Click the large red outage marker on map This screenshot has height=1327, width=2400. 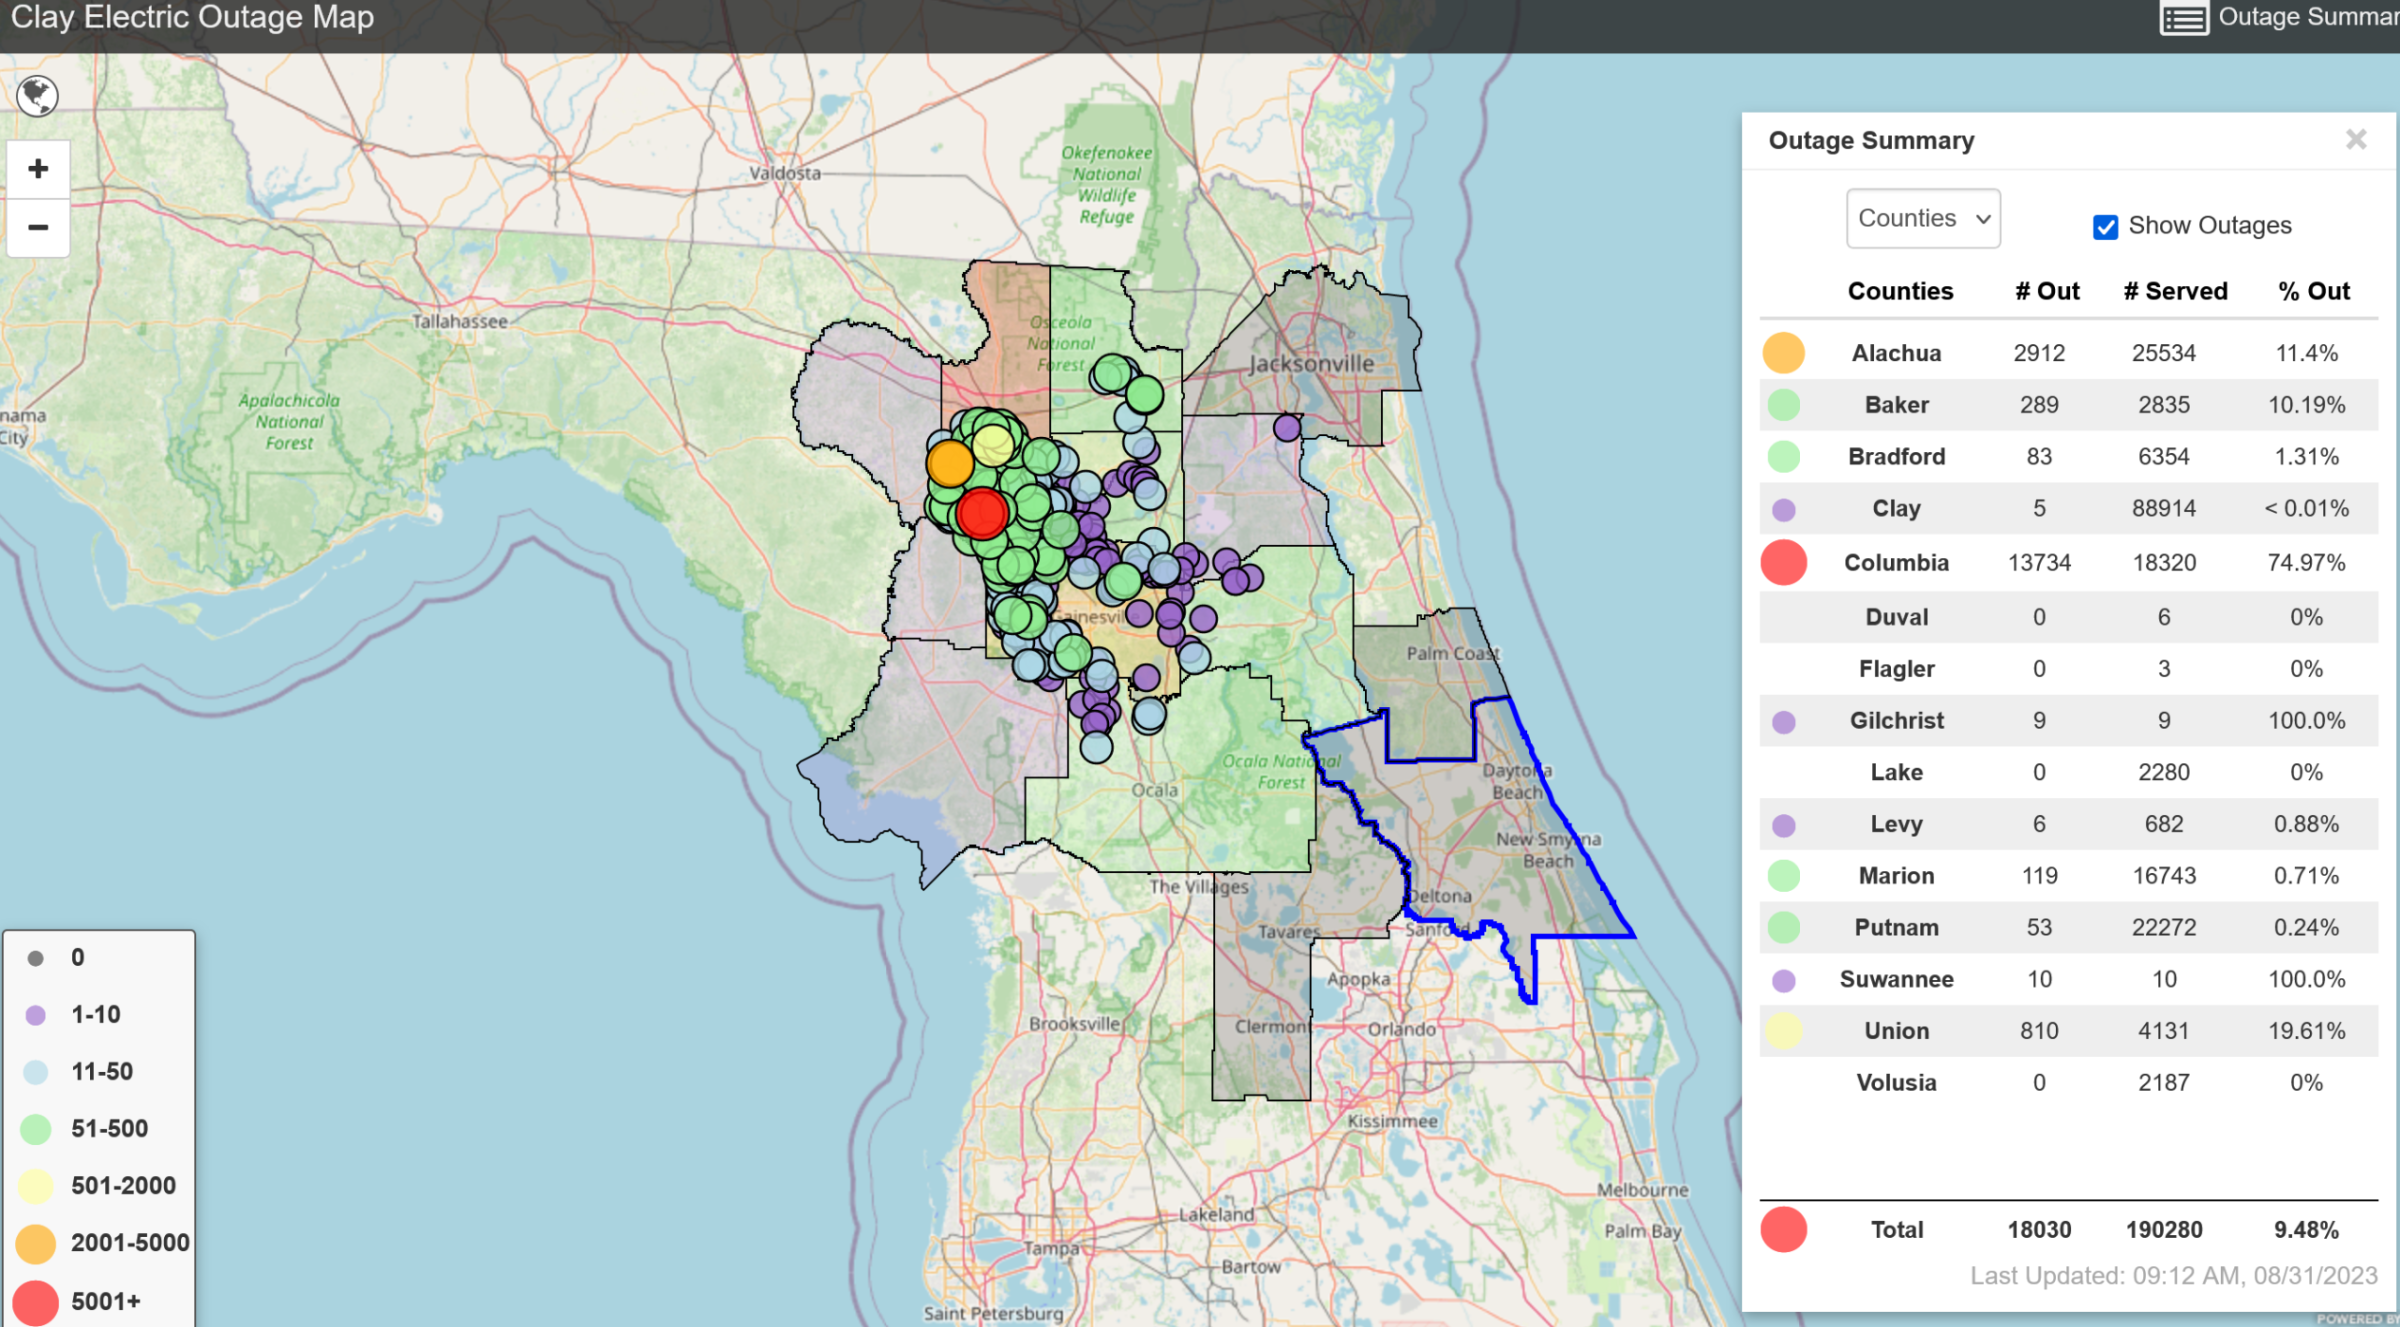982,513
